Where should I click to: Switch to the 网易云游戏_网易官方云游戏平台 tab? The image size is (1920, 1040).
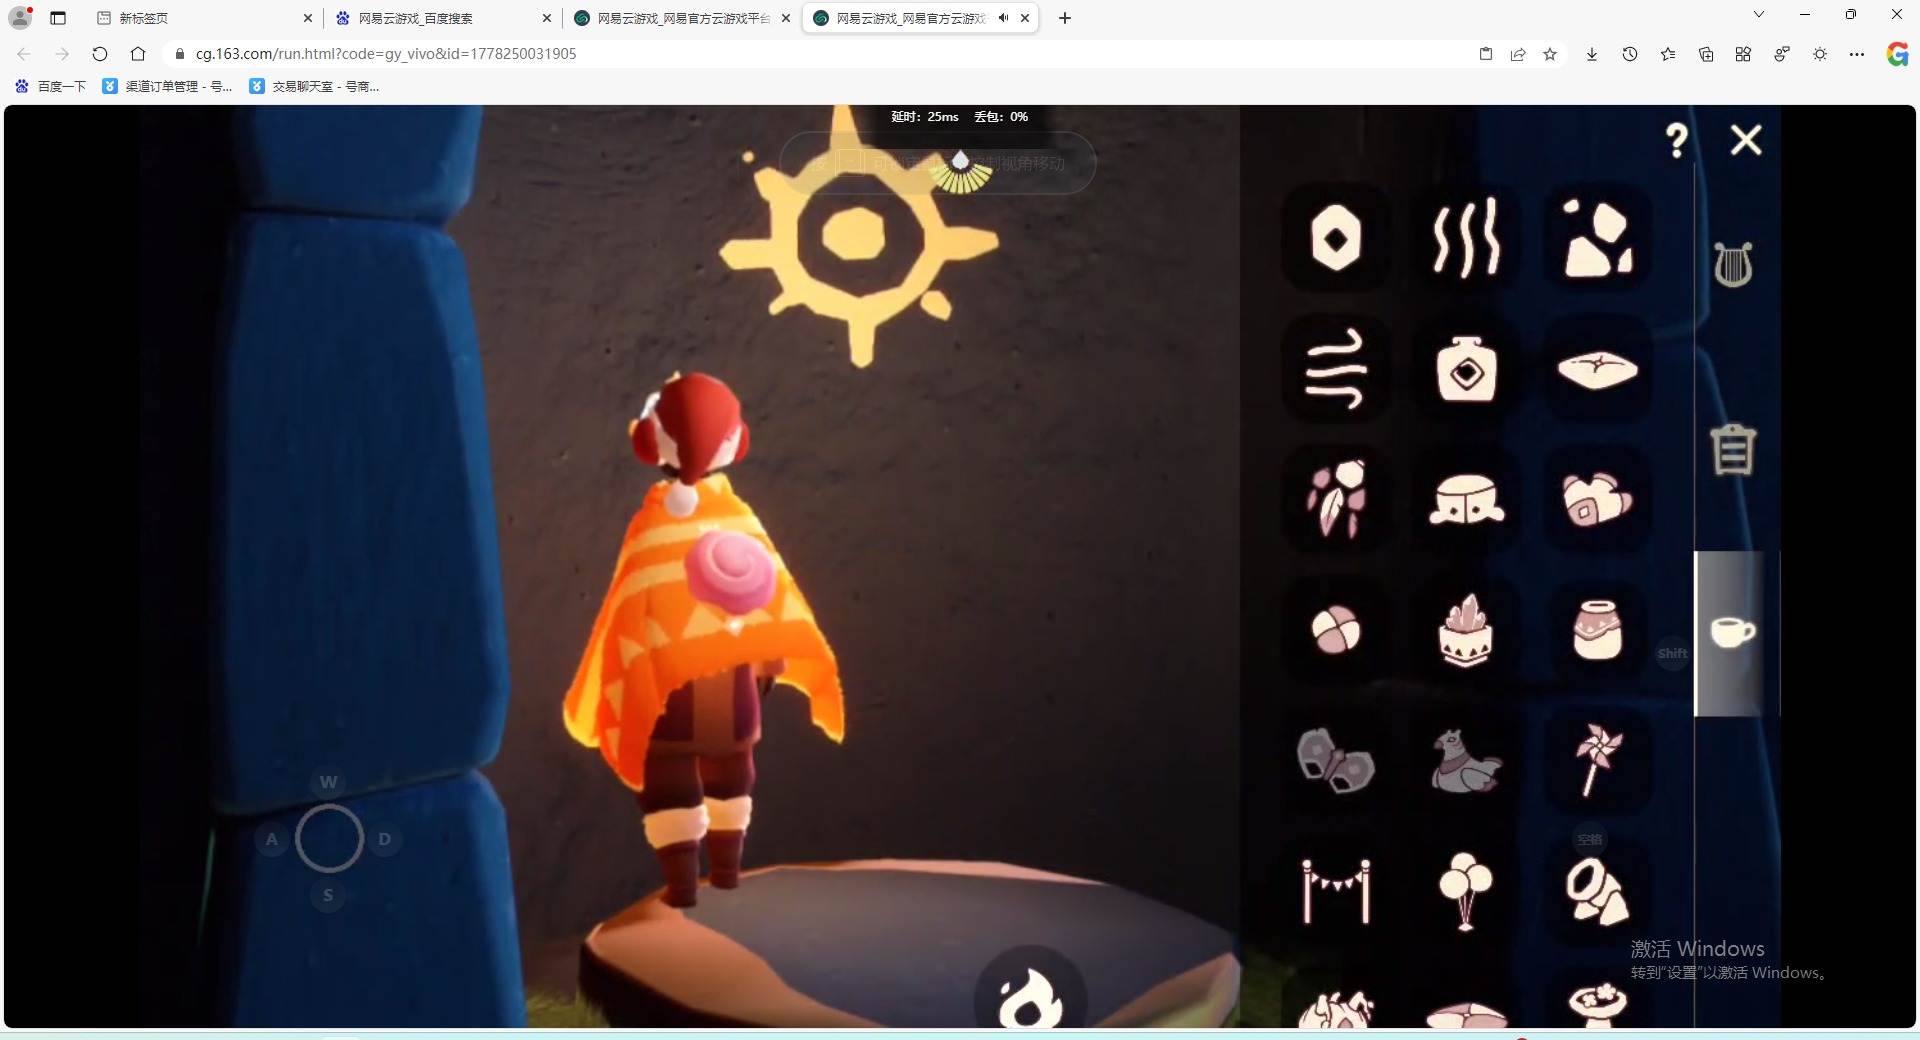[x=682, y=18]
